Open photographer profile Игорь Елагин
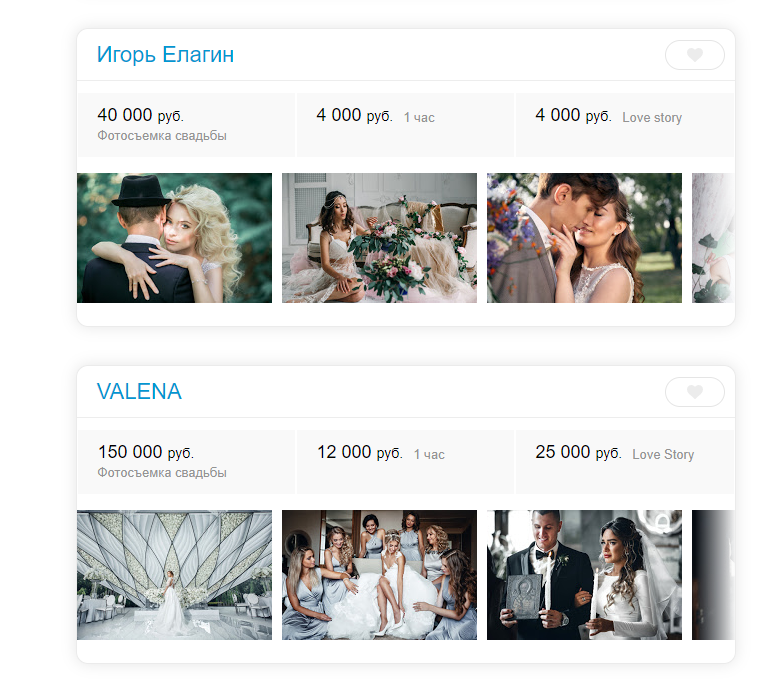Viewport: 765px width, 684px height. [165, 55]
